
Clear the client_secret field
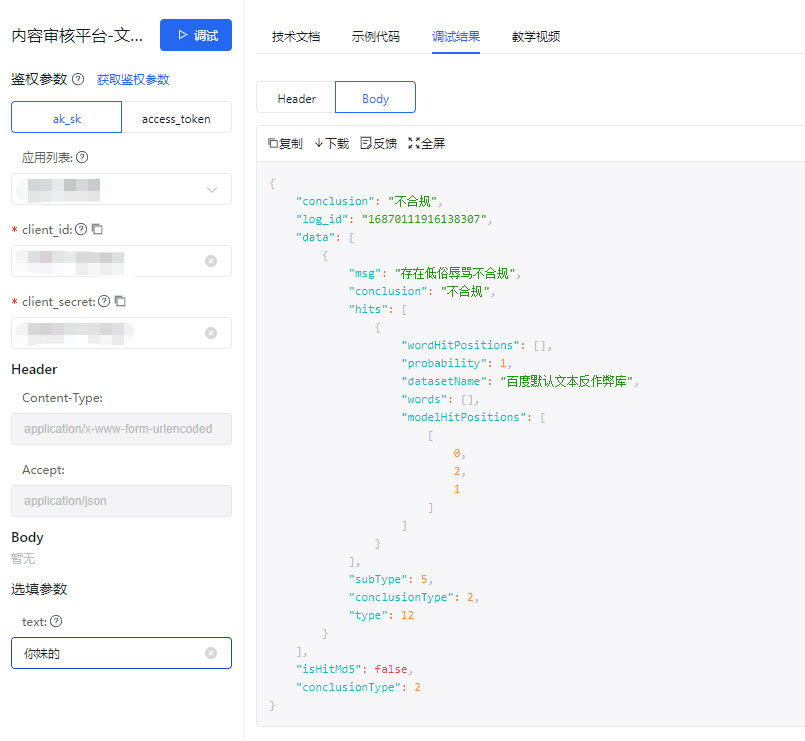click(211, 333)
